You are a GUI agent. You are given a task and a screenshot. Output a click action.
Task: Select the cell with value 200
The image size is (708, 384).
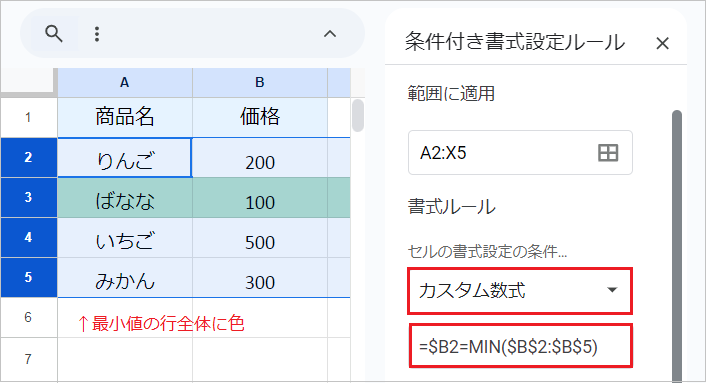260,158
